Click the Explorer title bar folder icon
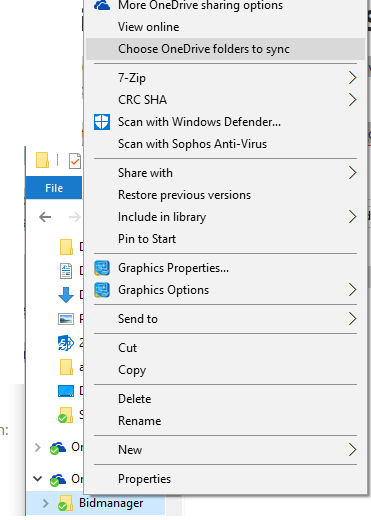 coord(42,160)
